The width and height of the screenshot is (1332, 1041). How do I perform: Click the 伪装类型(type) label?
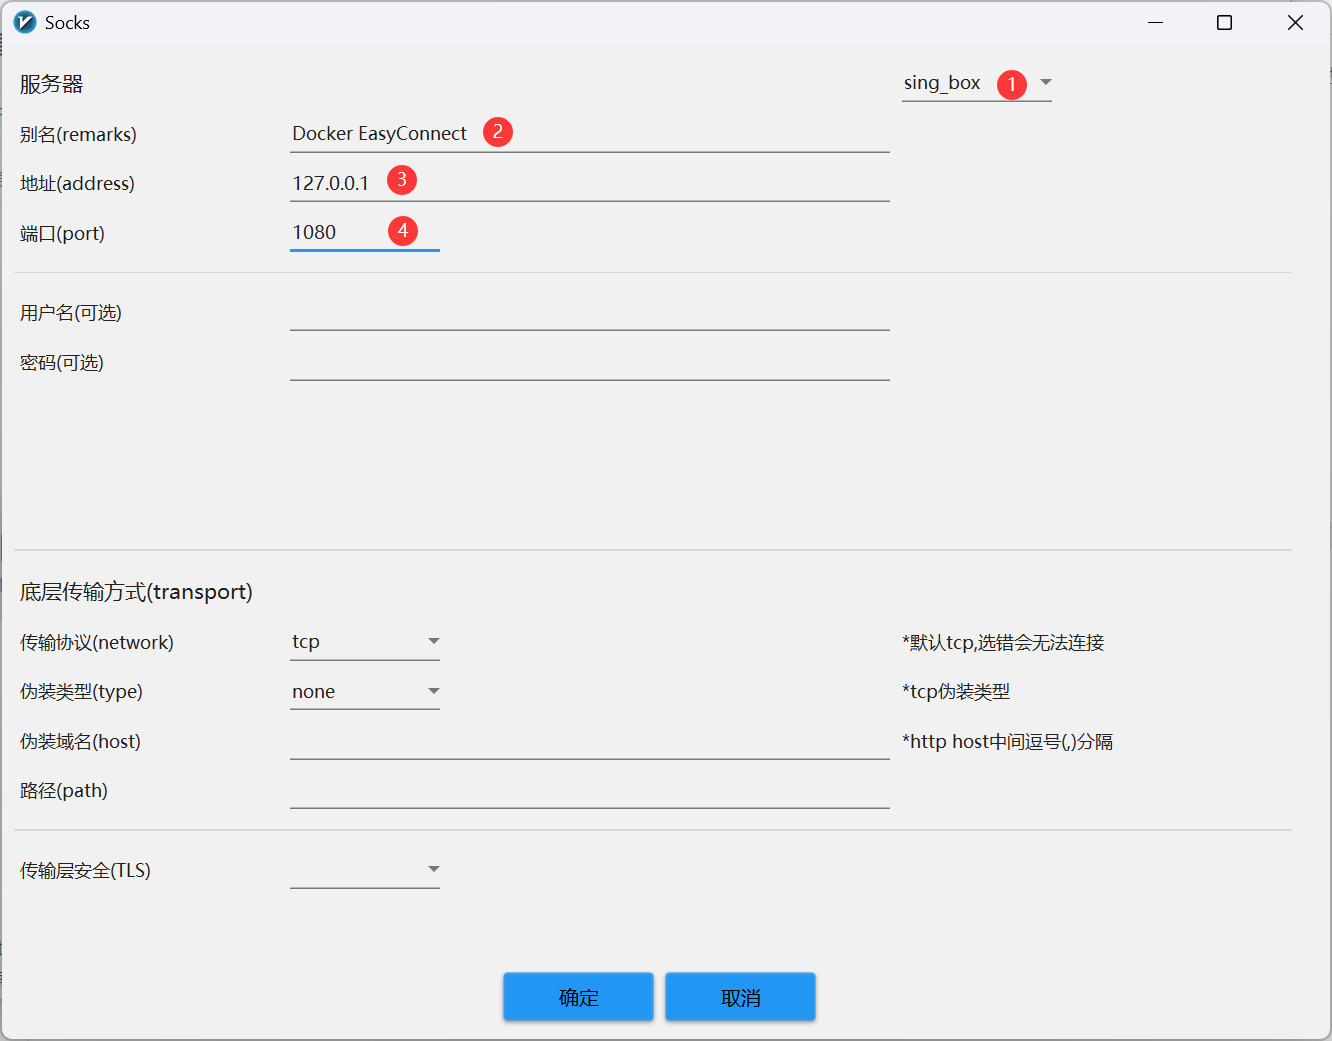81,692
